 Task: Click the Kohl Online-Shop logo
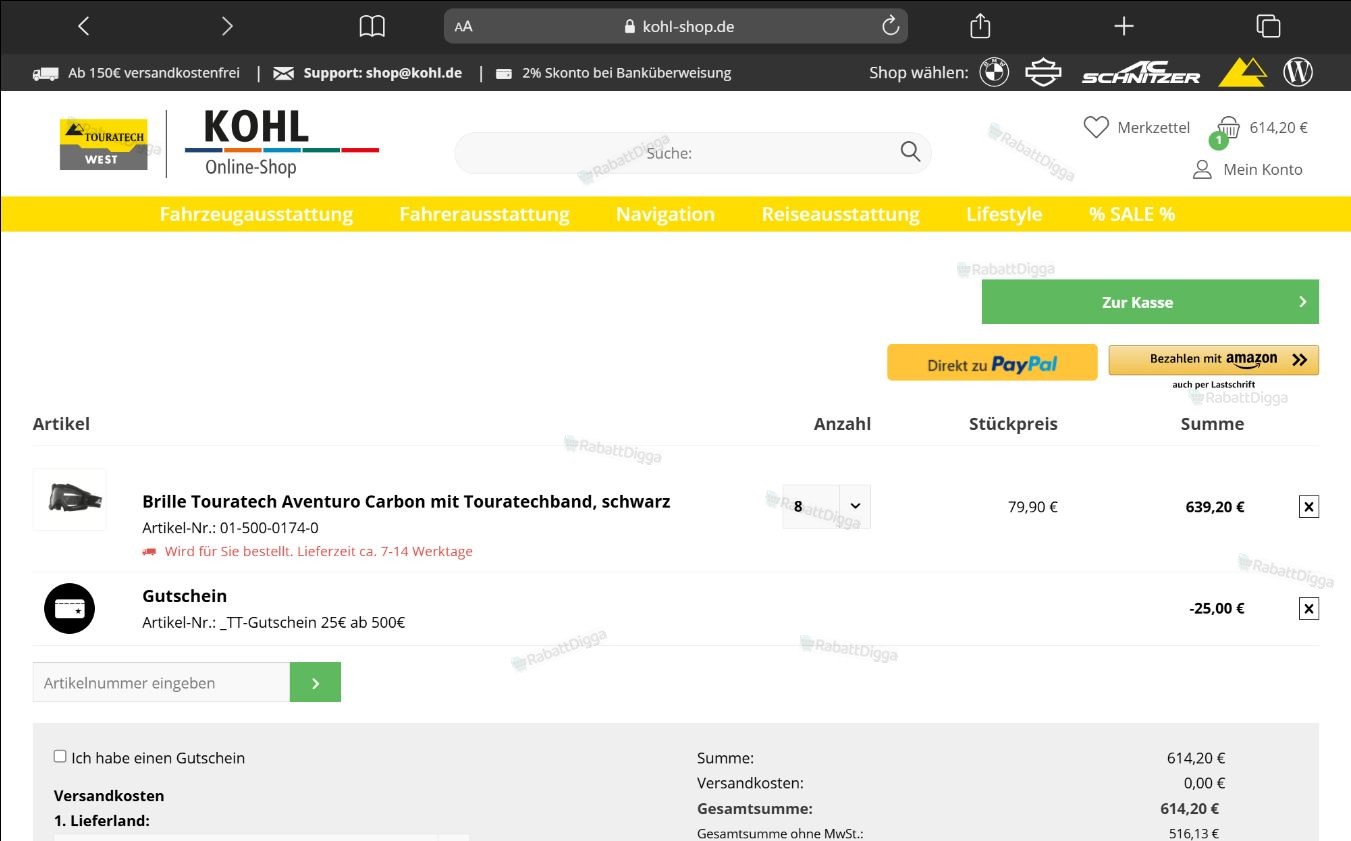pyautogui.click(x=282, y=143)
